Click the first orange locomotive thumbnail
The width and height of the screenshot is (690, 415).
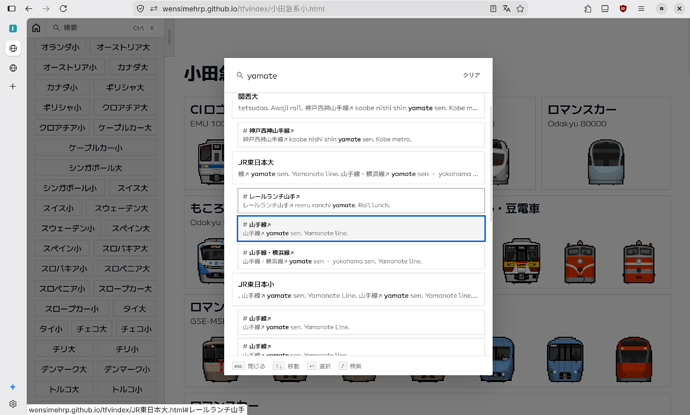580,261
